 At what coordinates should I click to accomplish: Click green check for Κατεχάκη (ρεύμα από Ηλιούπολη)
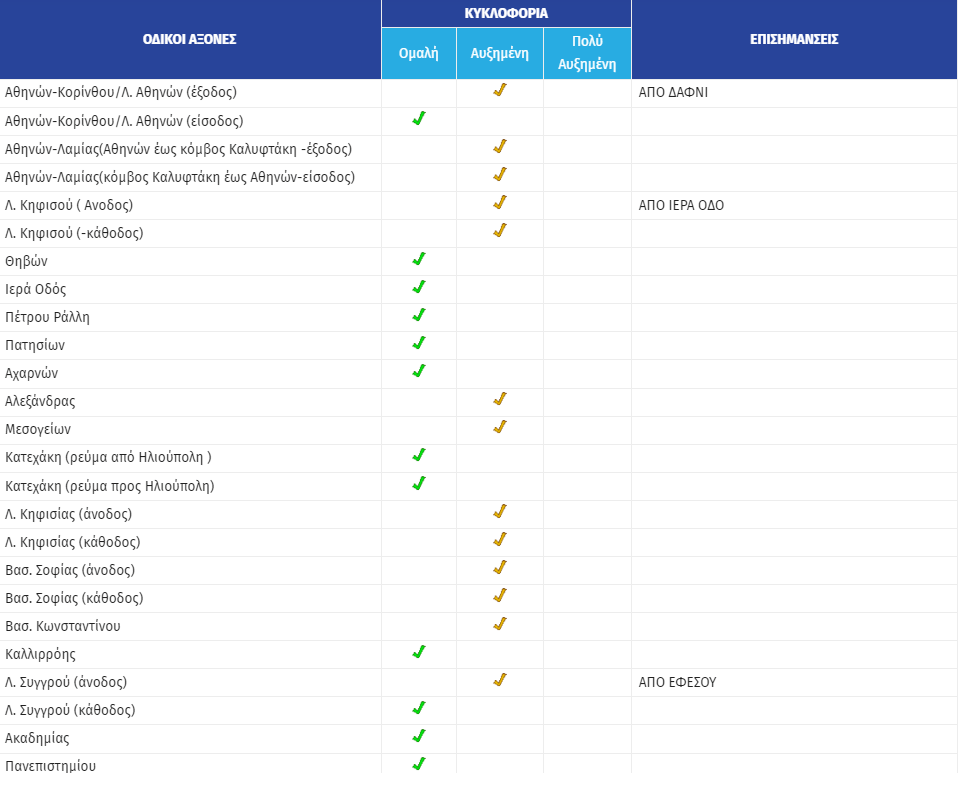tap(419, 456)
